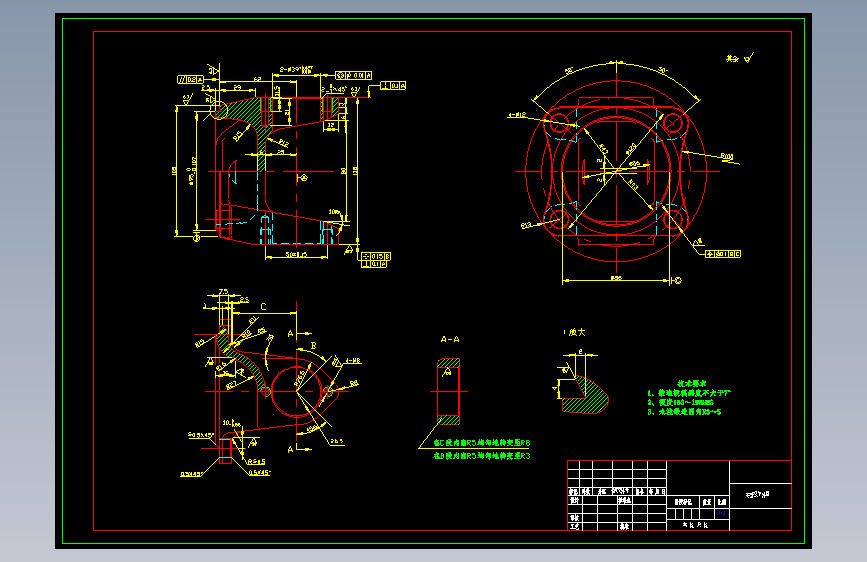
Task: Click the "7.5" dimension text
Action: click(x=223, y=292)
